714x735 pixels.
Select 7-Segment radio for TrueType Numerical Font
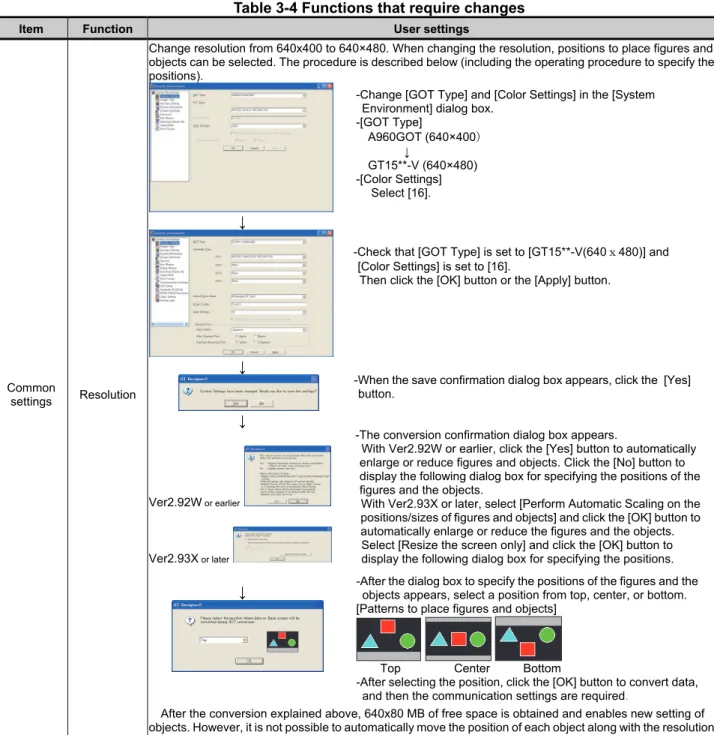click(x=255, y=342)
